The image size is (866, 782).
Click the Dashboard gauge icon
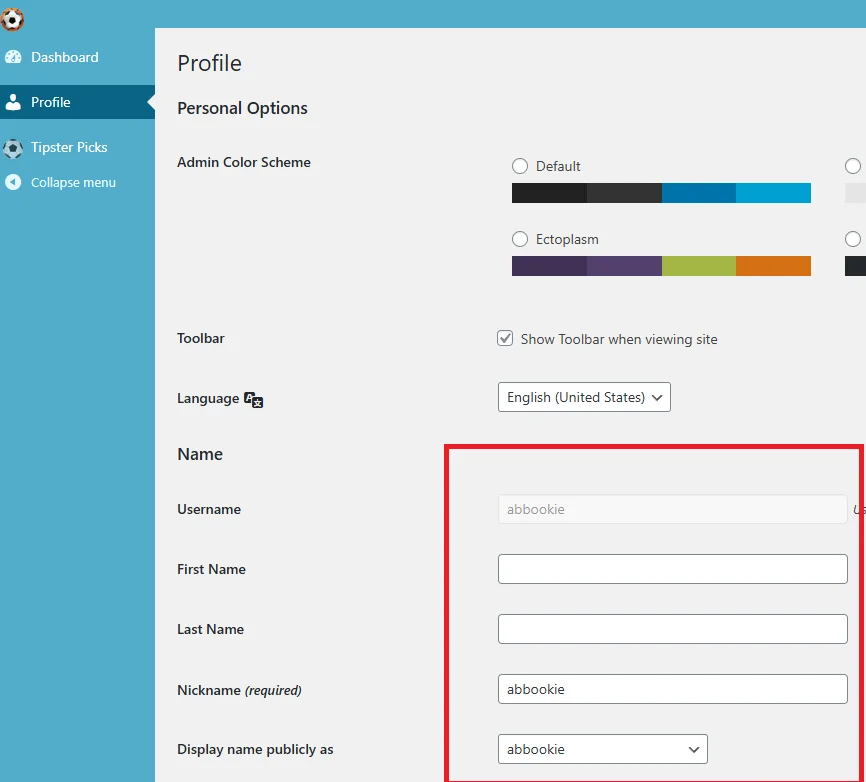13,57
